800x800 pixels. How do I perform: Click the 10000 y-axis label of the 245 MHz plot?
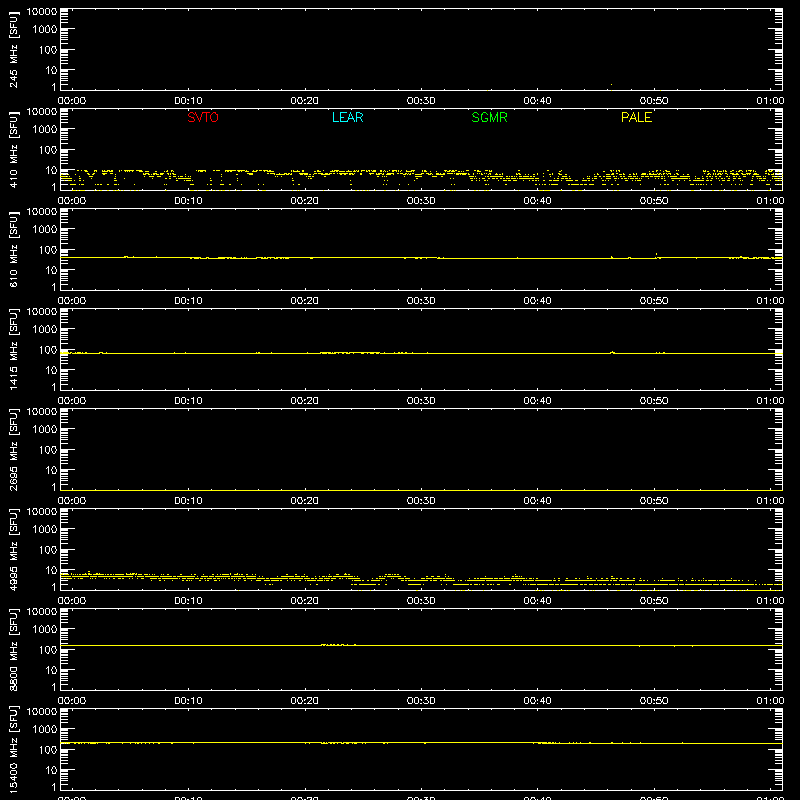pyautogui.click(x=42, y=12)
